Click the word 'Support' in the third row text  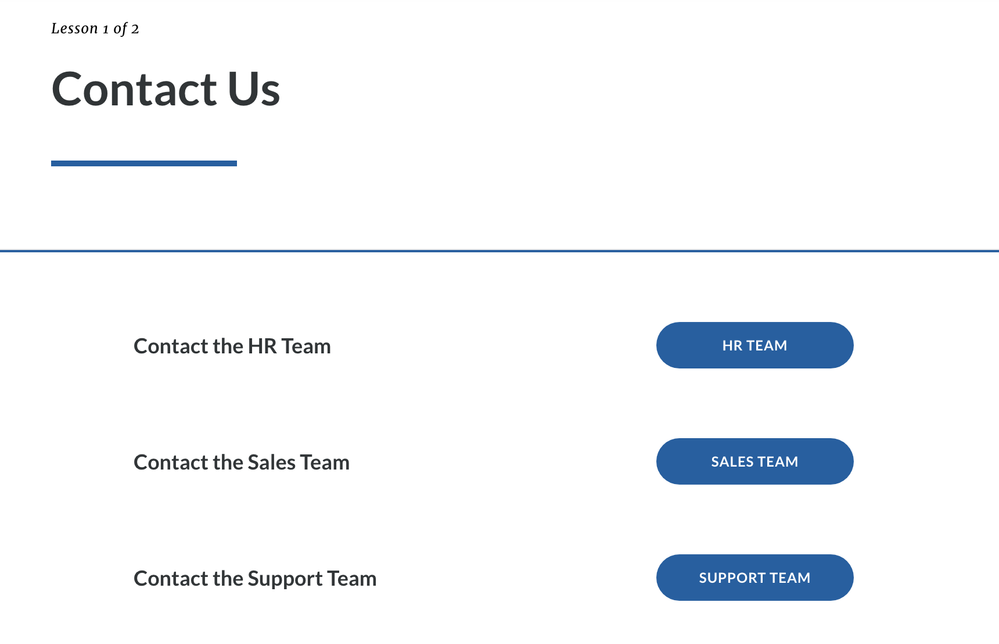pos(286,579)
